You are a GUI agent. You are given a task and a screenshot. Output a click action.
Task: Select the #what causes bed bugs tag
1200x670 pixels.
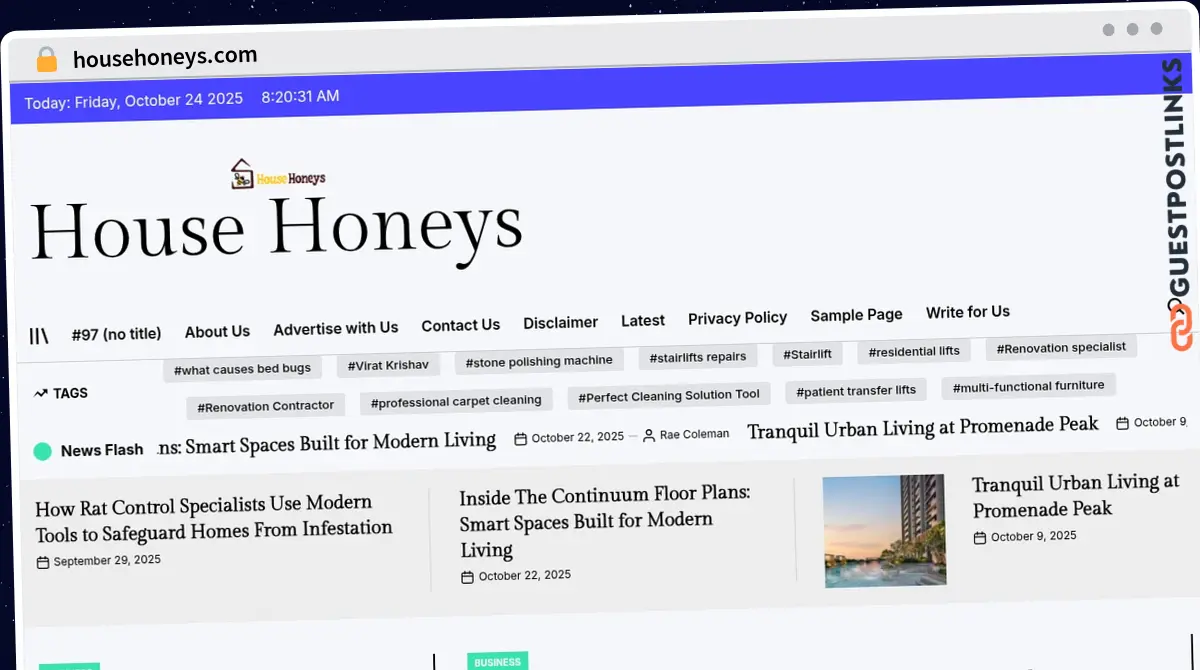[242, 370]
